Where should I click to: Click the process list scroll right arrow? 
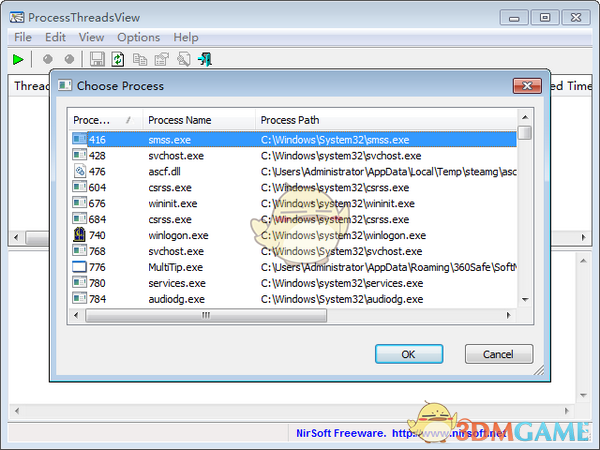coord(509,316)
